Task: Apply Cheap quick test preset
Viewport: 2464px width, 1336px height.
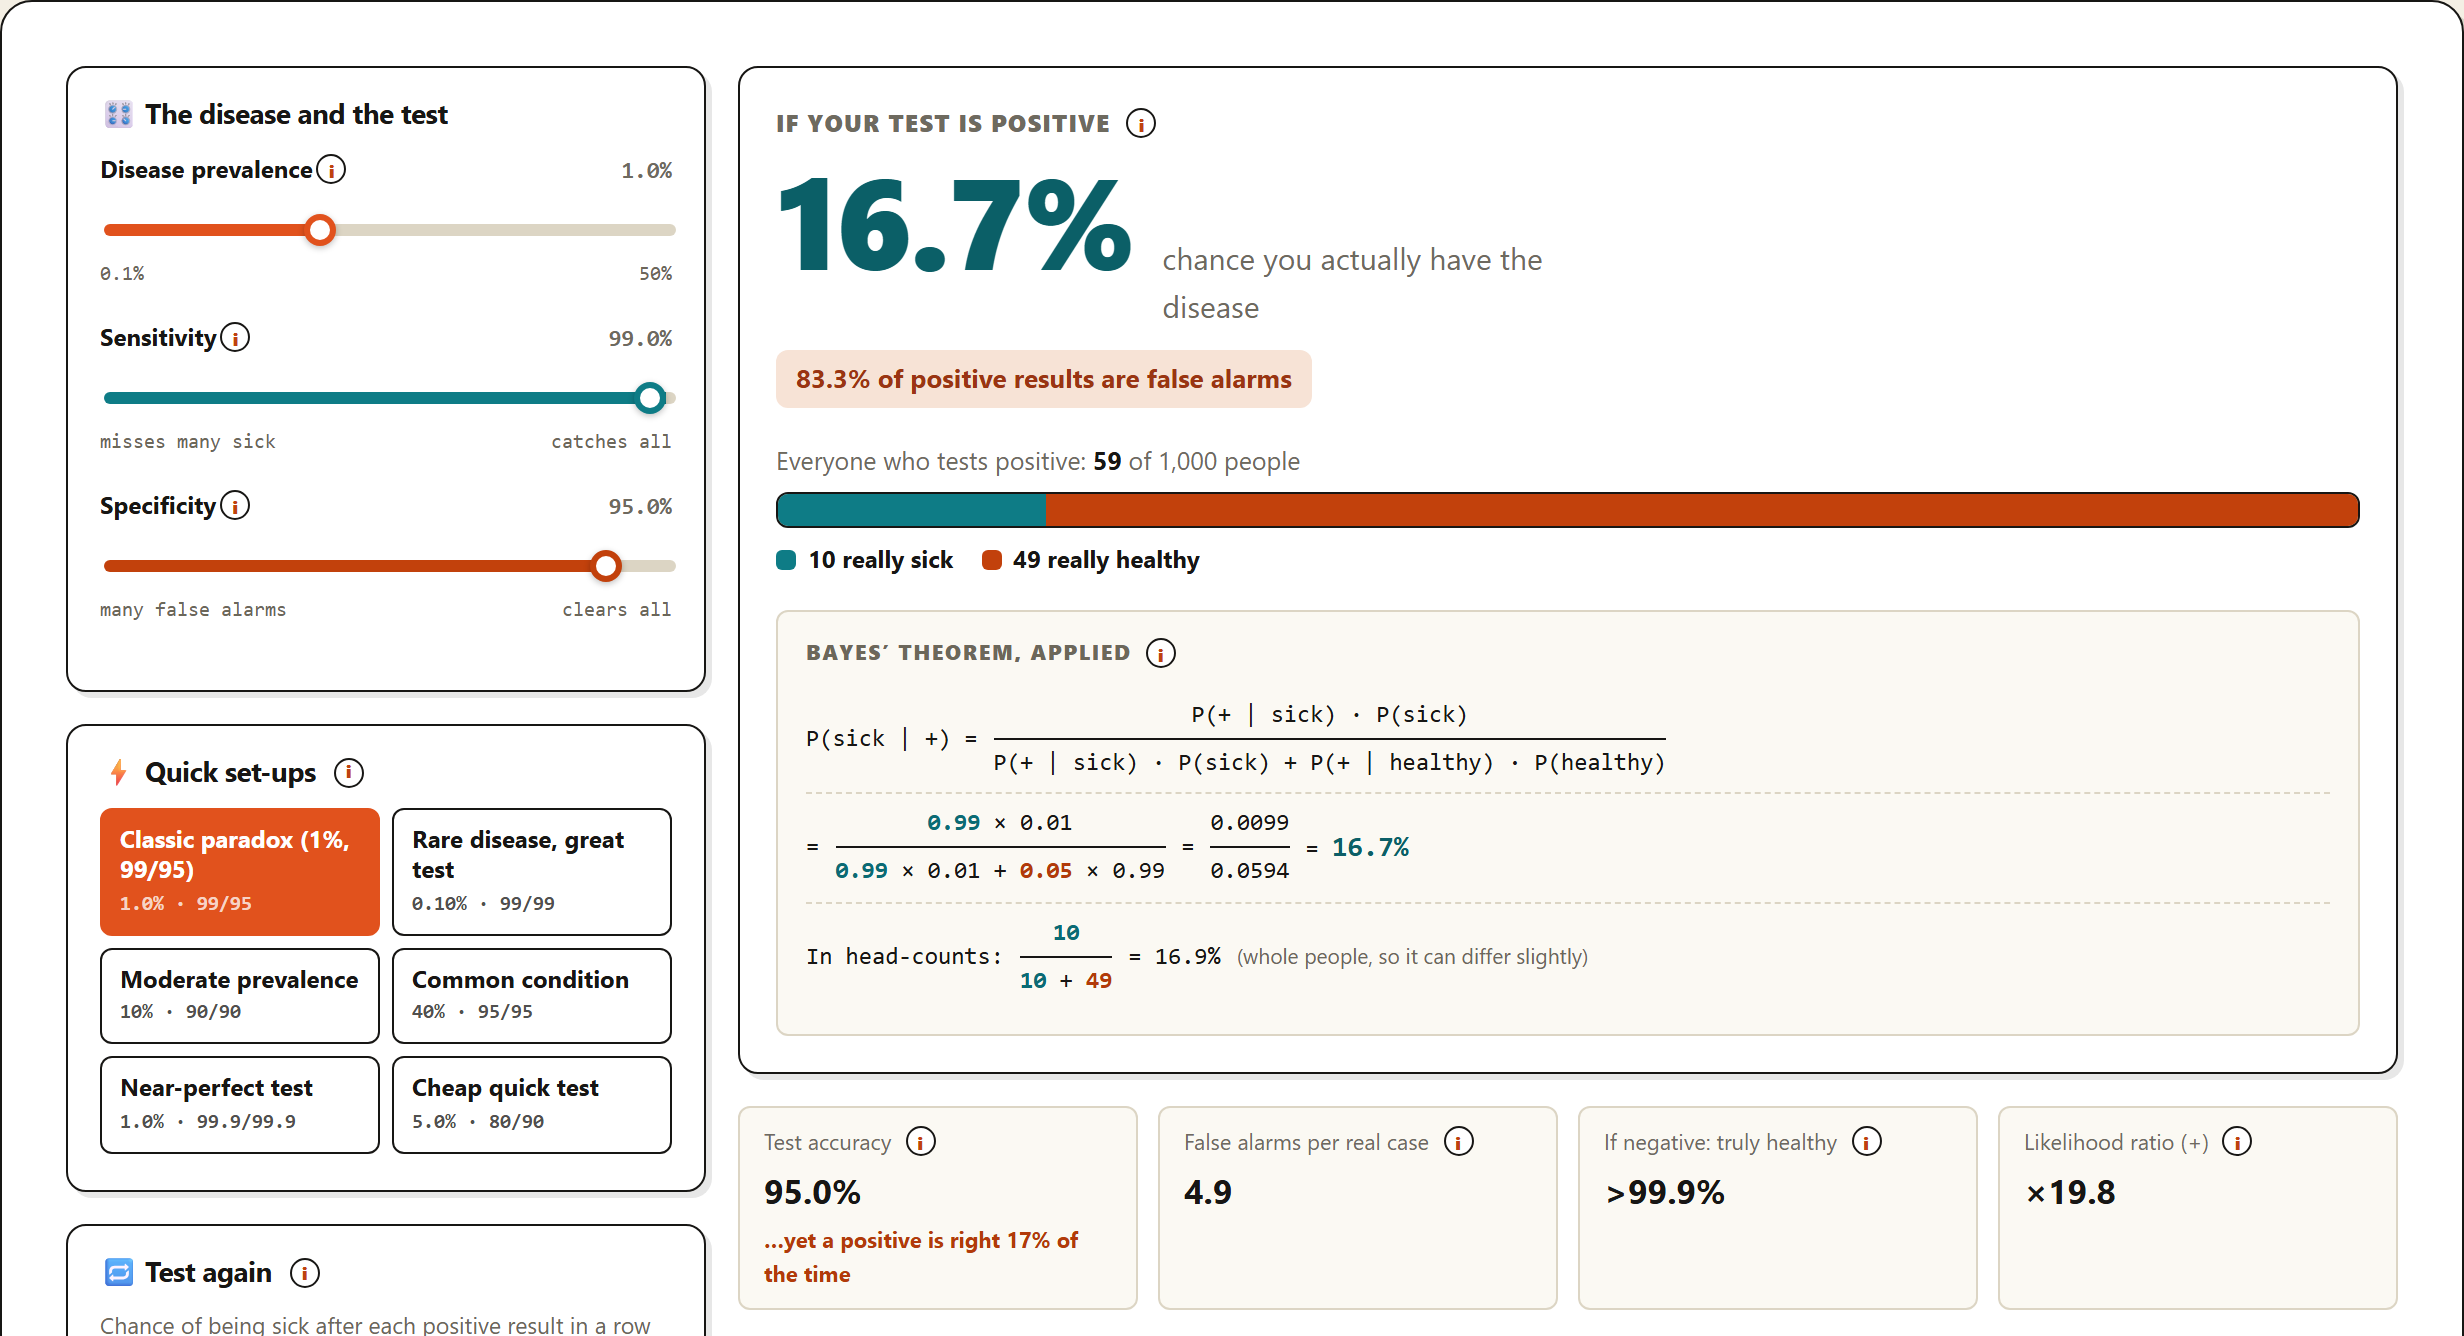Action: tap(532, 1105)
